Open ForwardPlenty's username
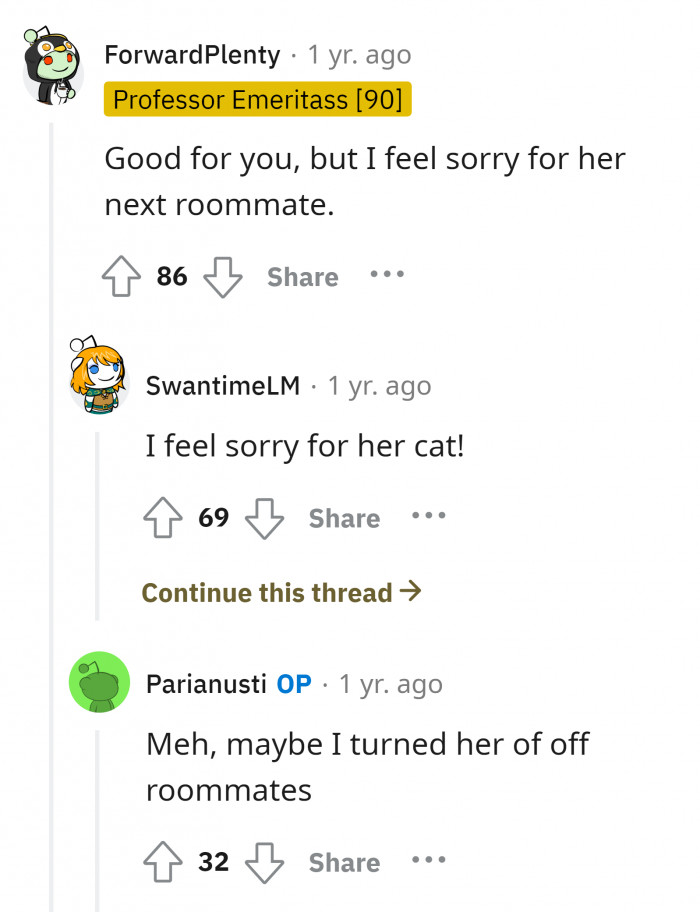700x912 pixels. pyautogui.click(x=192, y=55)
